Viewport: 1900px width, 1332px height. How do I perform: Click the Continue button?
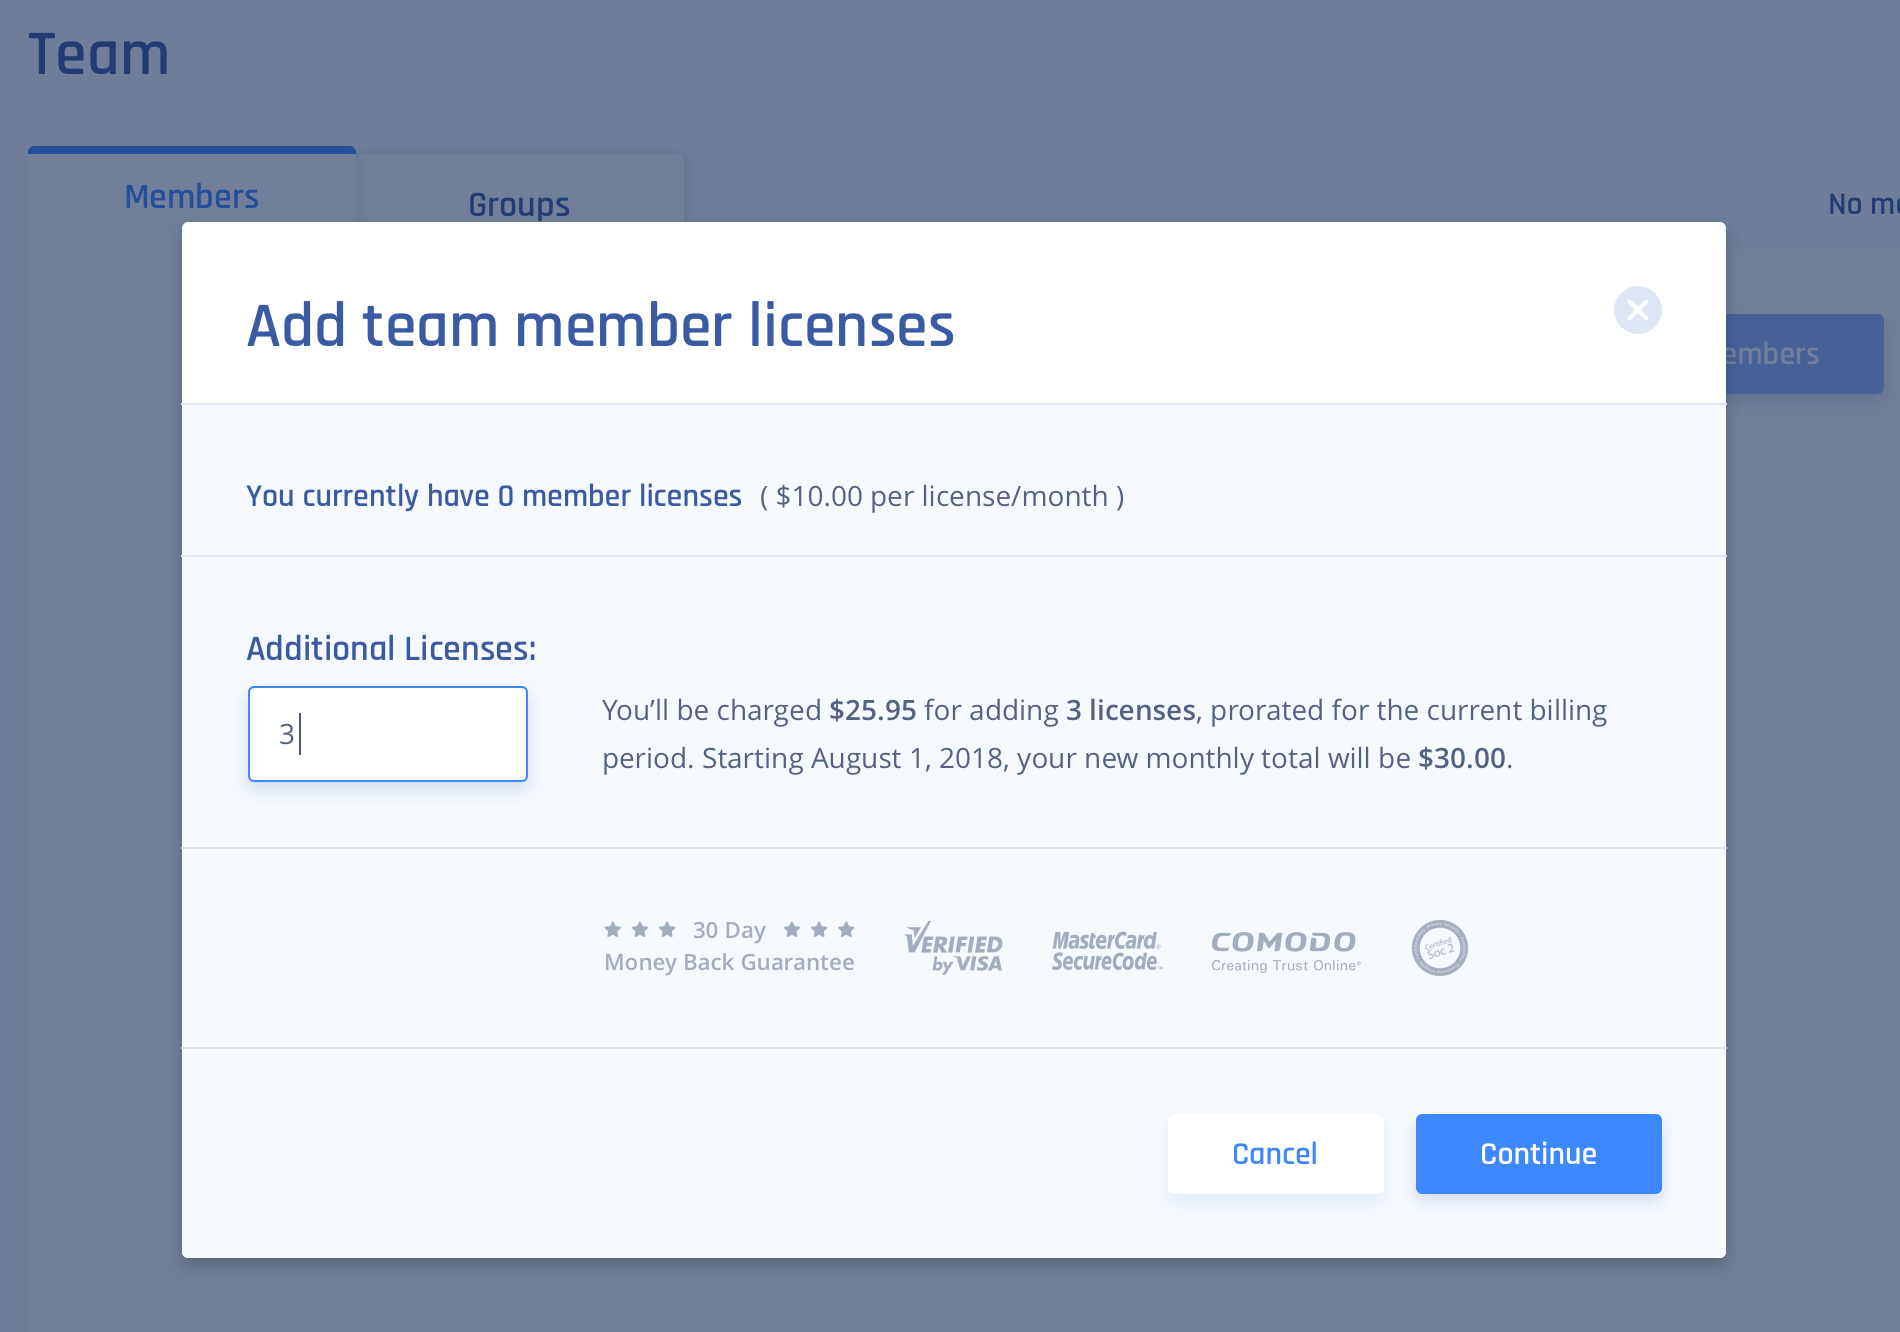click(x=1538, y=1154)
